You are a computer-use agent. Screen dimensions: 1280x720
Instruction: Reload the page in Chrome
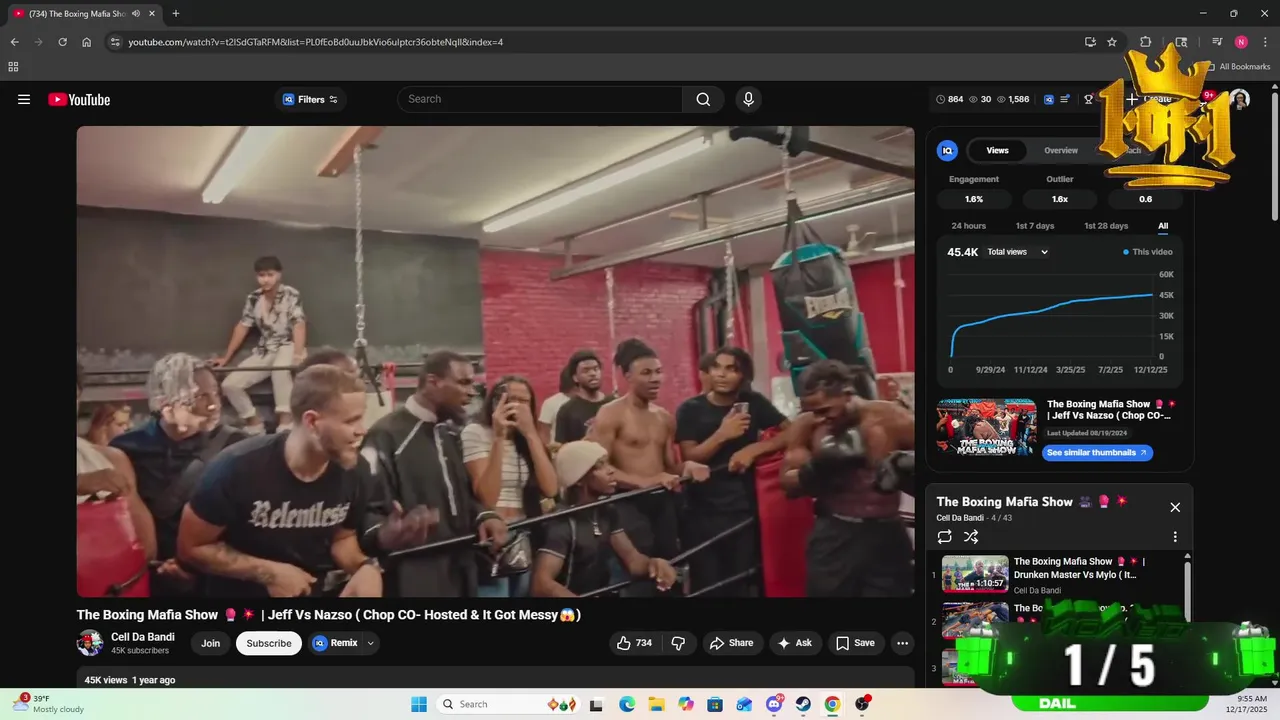click(62, 42)
